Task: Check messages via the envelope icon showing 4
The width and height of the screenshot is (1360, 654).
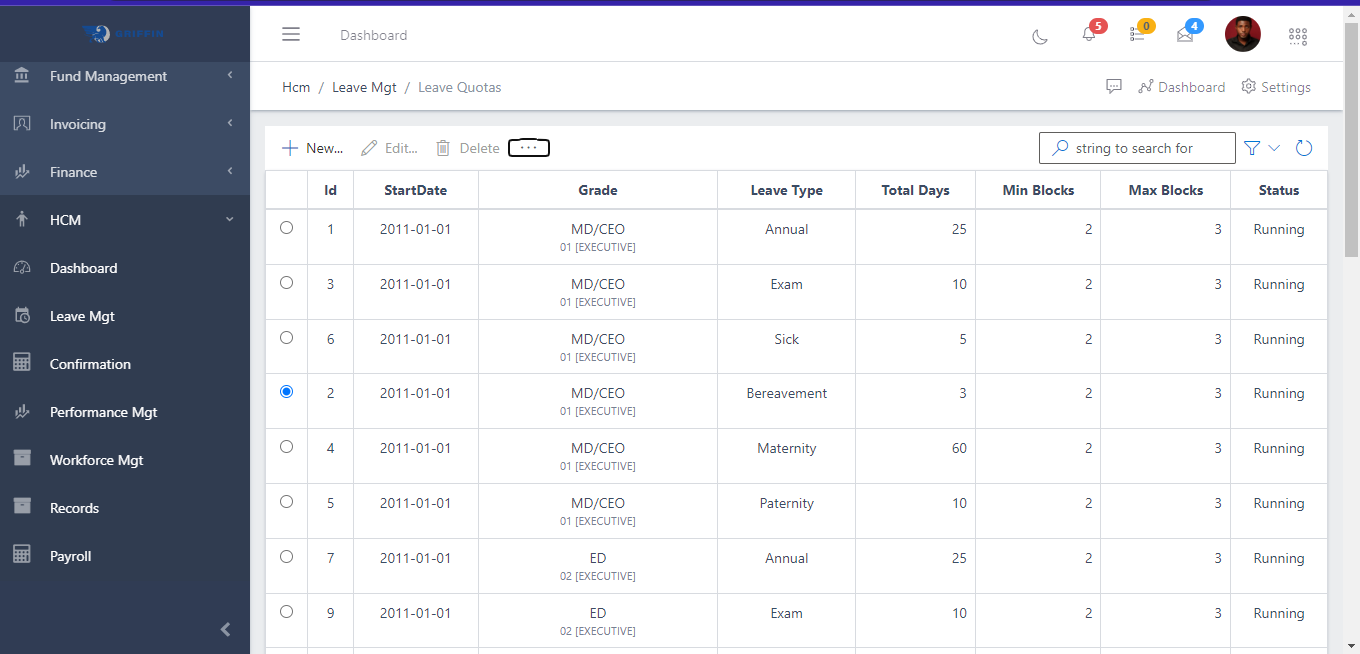Action: coord(1185,35)
